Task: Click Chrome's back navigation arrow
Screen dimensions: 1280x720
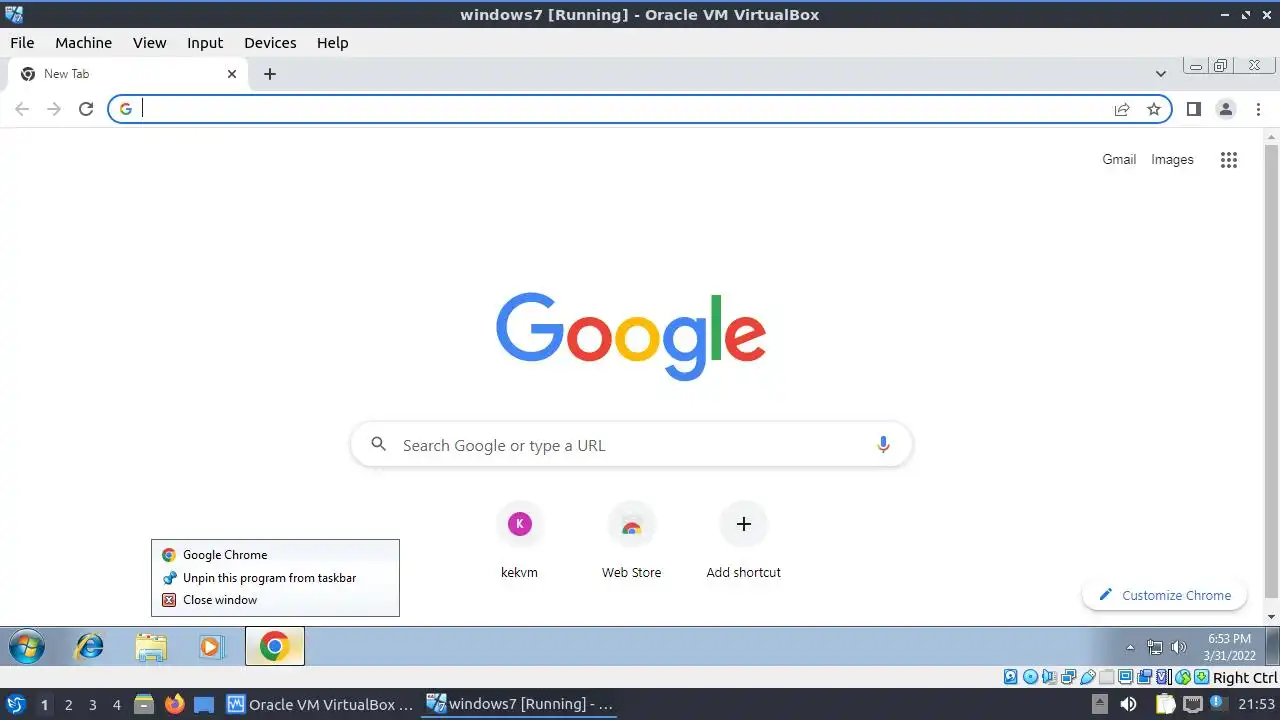Action: coord(22,109)
